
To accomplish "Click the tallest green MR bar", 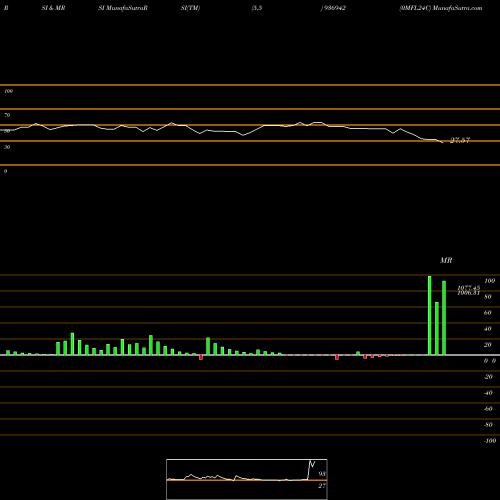I will tap(430, 315).
